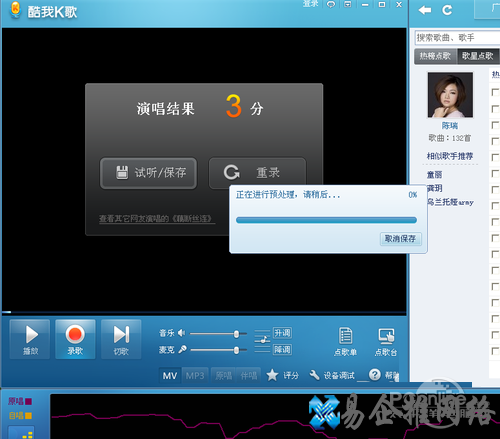This screenshot has width=500, height=439.
Task: Click the 演唱结果 score heading
Action: (165, 109)
